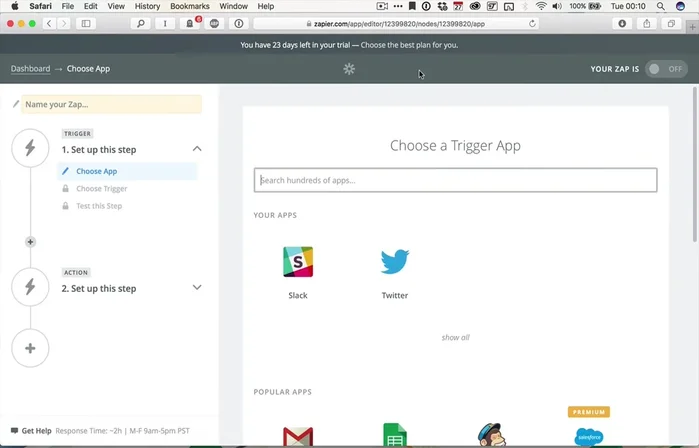The height and width of the screenshot is (448, 699).
Task: Click the Zapier loading logo in header
Action: point(349,69)
